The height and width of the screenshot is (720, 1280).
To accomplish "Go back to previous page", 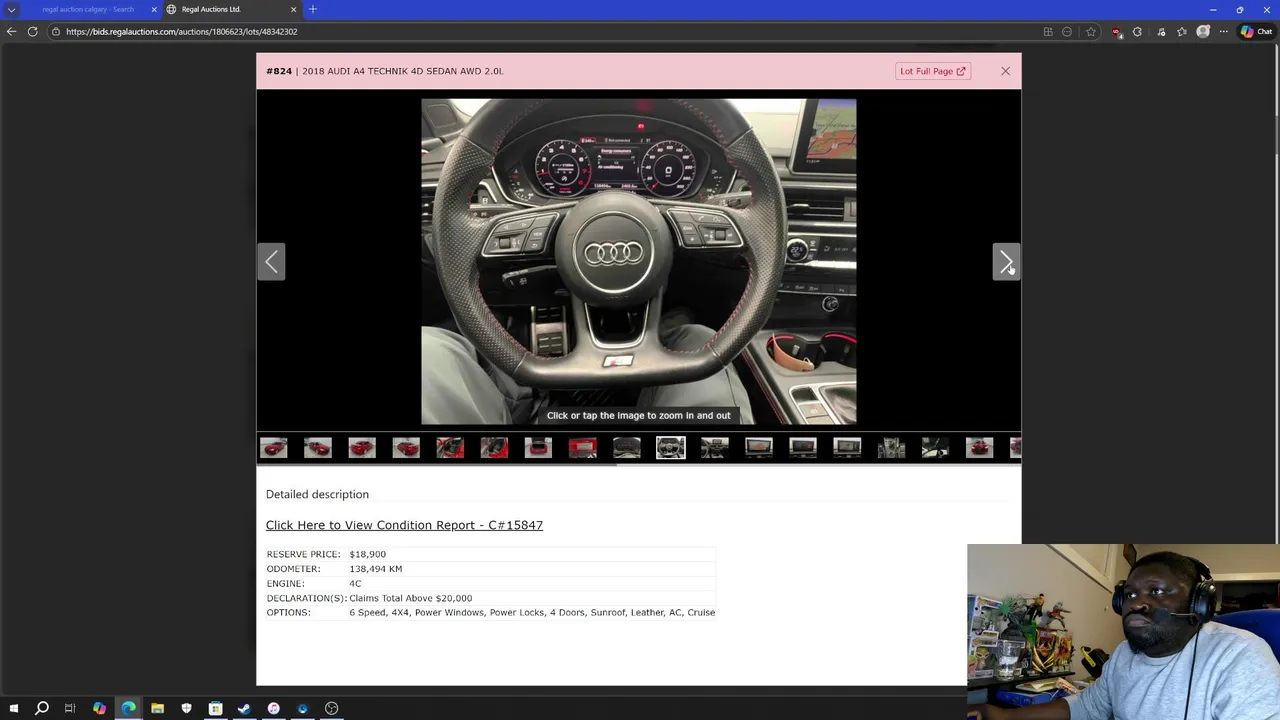I will click(x=11, y=31).
